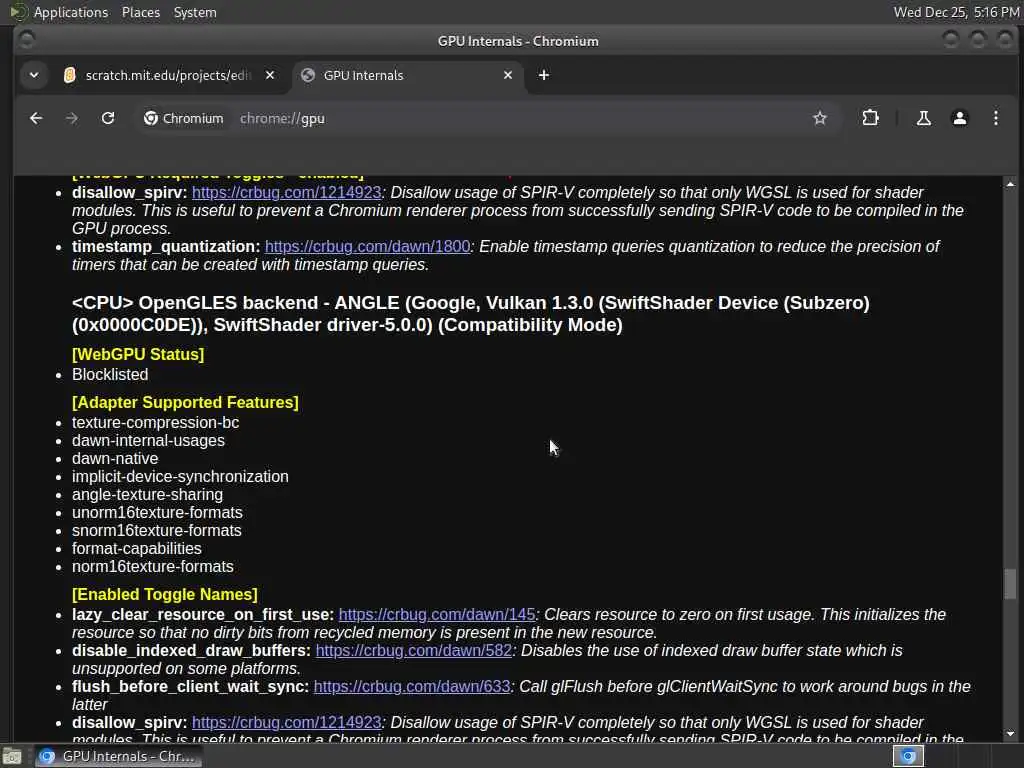
Task: Click the forward navigation arrow
Action: click(x=72, y=118)
